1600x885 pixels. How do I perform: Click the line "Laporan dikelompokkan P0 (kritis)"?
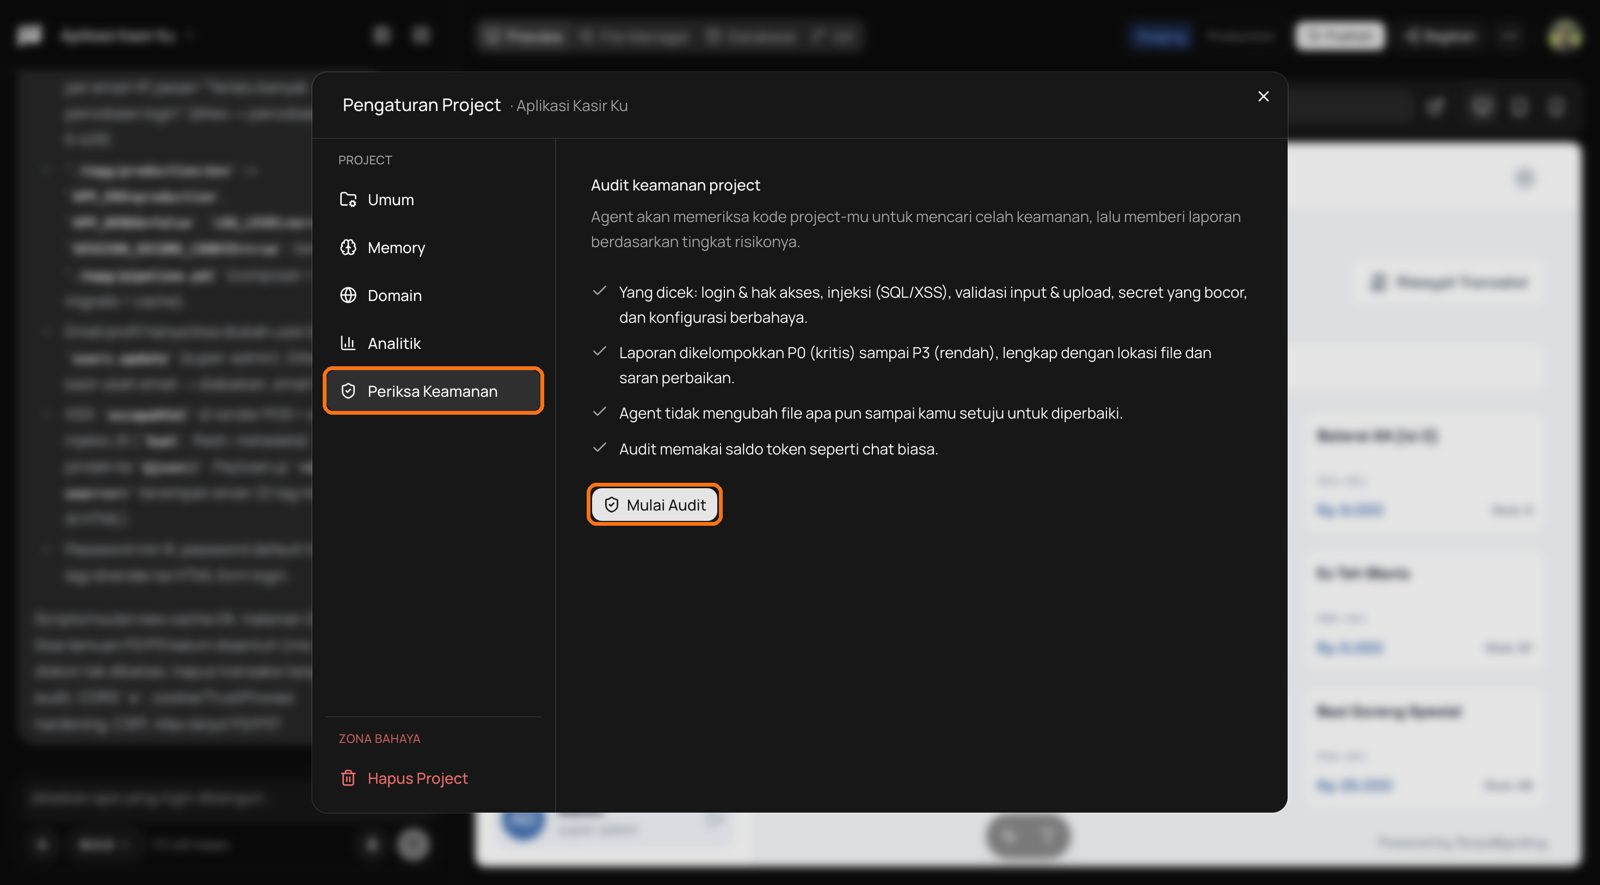pos(915,365)
